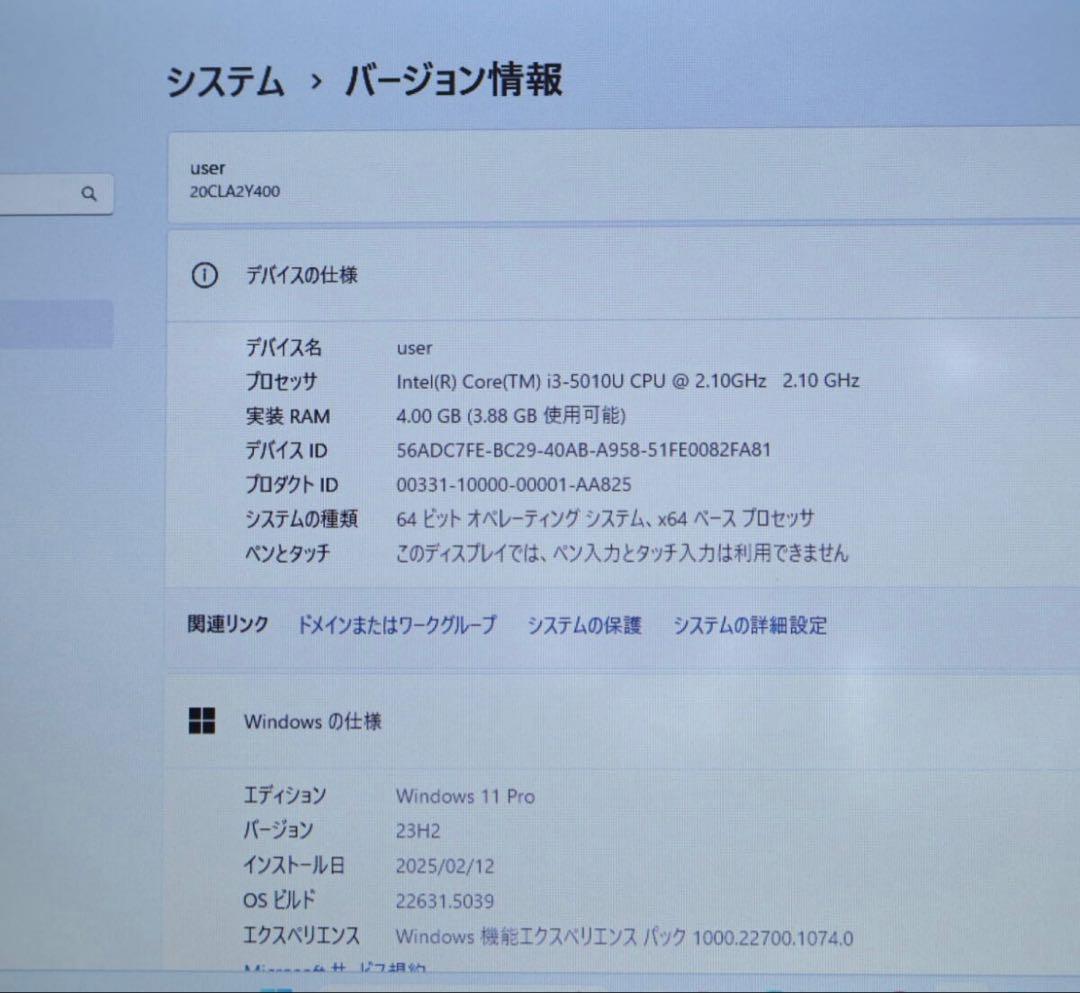This screenshot has width=1080, height=993.
Task: Select the highlighted item in the left sidebar
Action: (x=55, y=324)
